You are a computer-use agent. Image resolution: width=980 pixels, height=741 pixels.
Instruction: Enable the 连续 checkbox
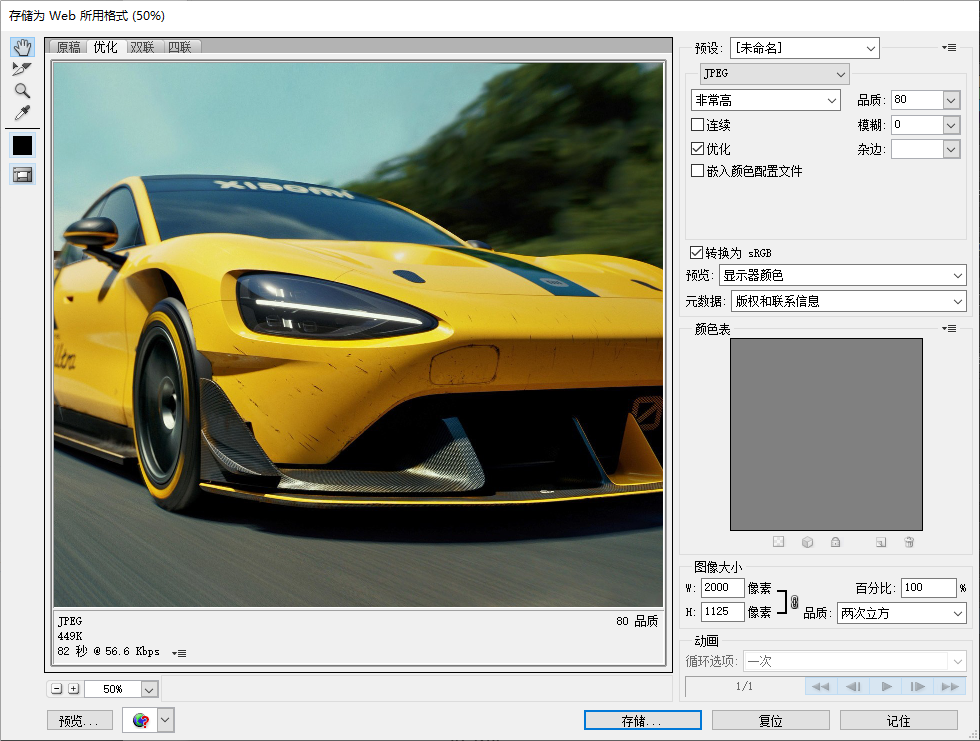[698, 125]
